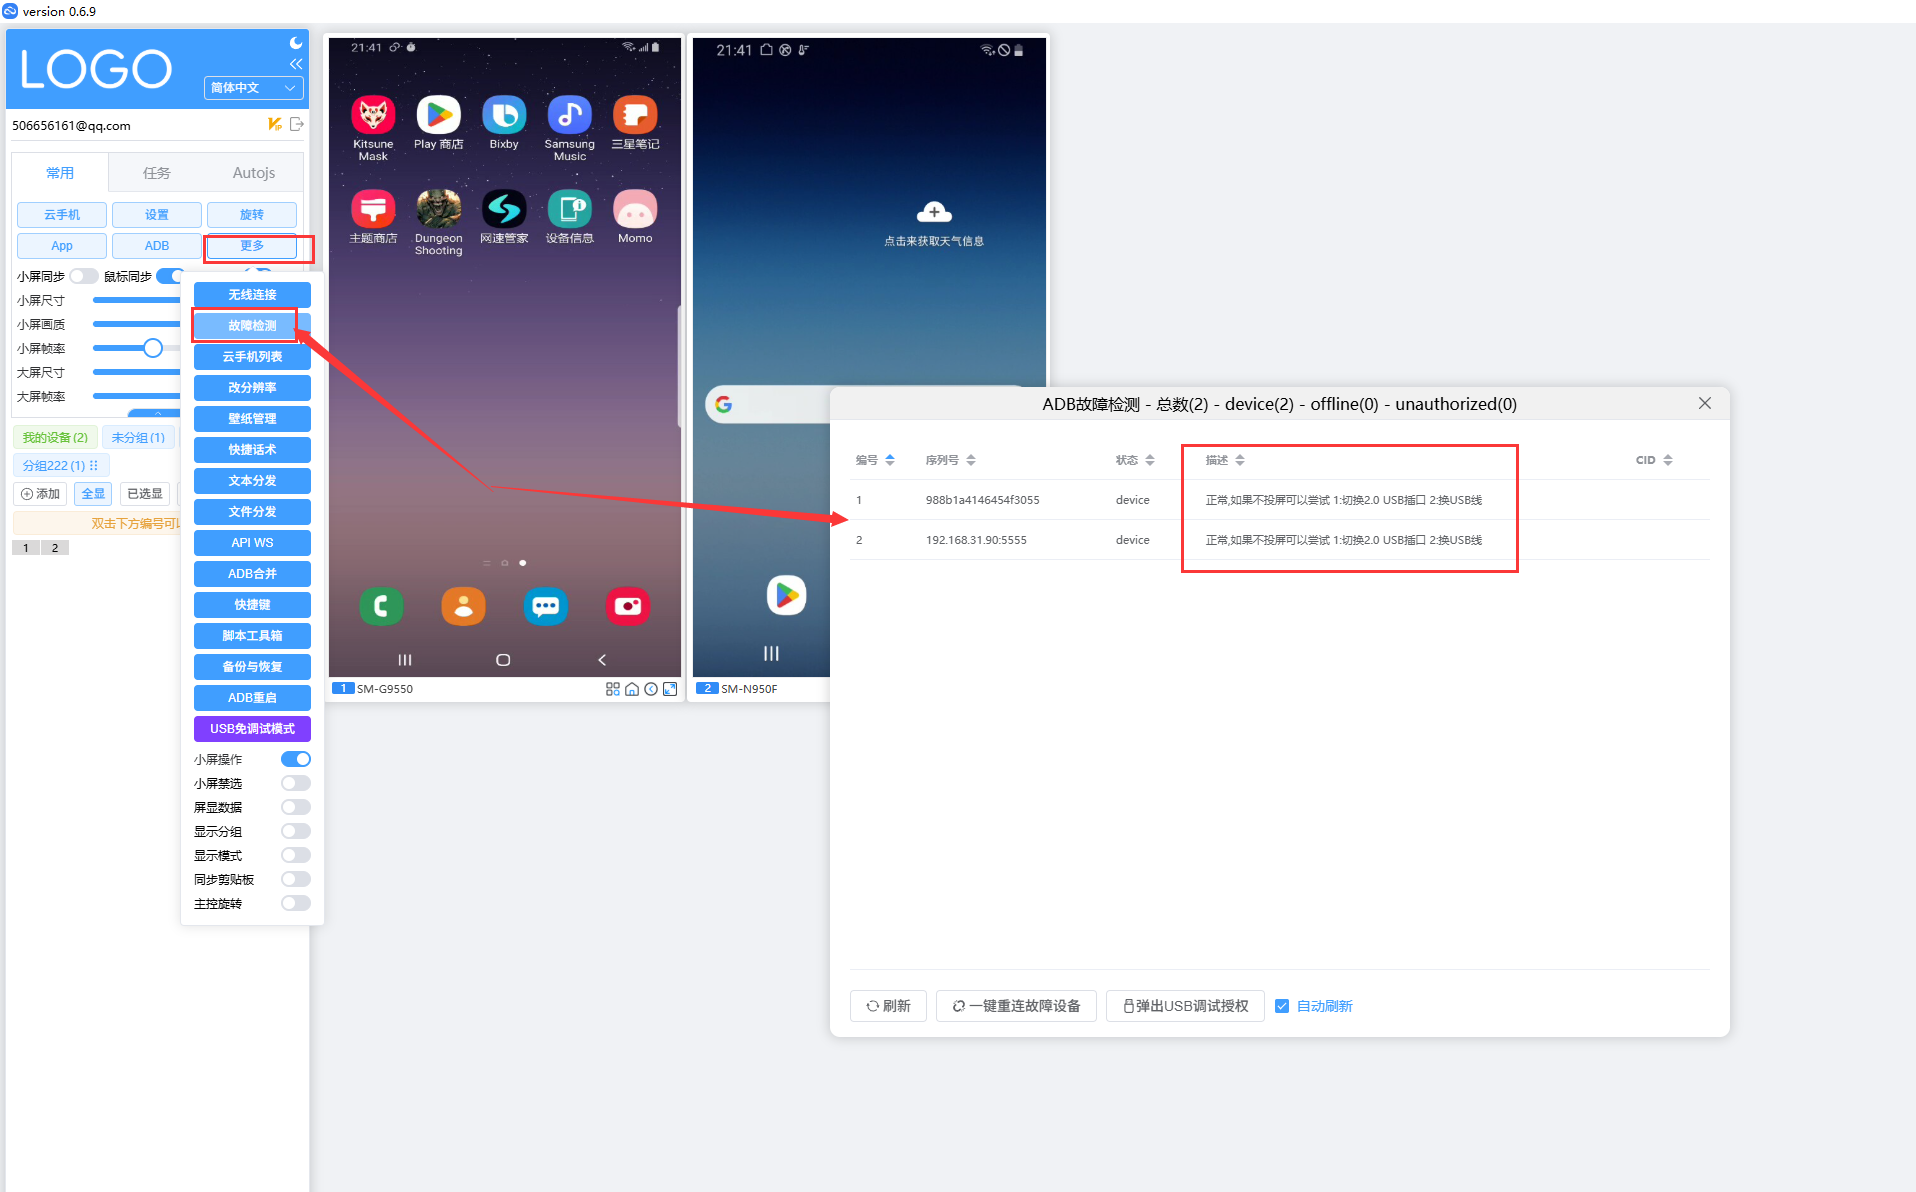1916x1192 pixels.
Task: Open the 简体中文 language dropdown
Action: (x=253, y=88)
